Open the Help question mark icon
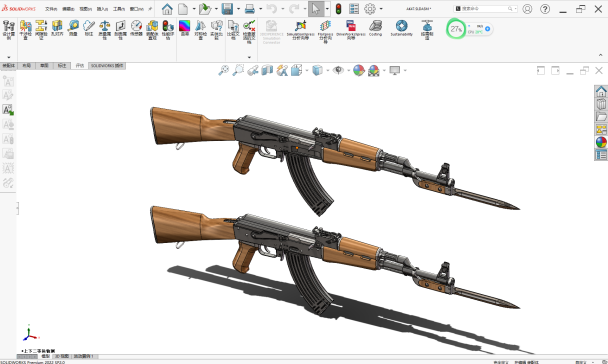Viewport: 608px width, 364px height. click(x=545, y=9)
